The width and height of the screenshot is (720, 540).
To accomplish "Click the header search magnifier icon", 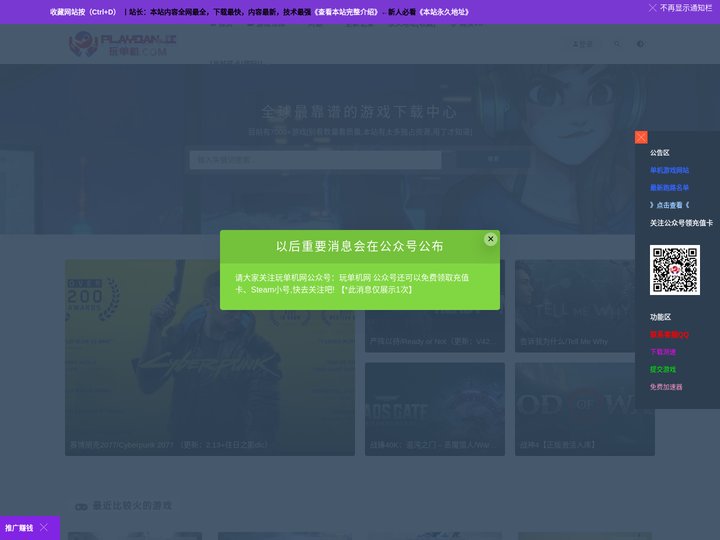I will coord(617,44).
